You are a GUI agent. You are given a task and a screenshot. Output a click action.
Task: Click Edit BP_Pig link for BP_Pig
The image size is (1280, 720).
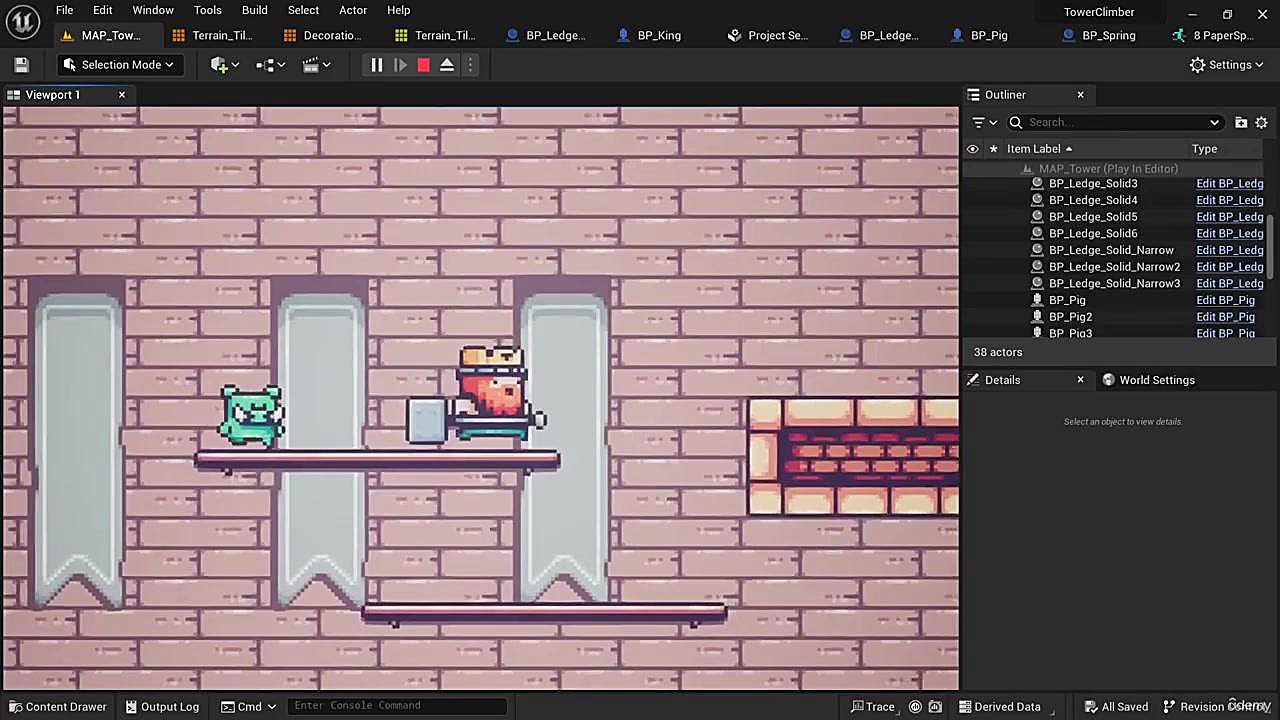pos(1225,300)
